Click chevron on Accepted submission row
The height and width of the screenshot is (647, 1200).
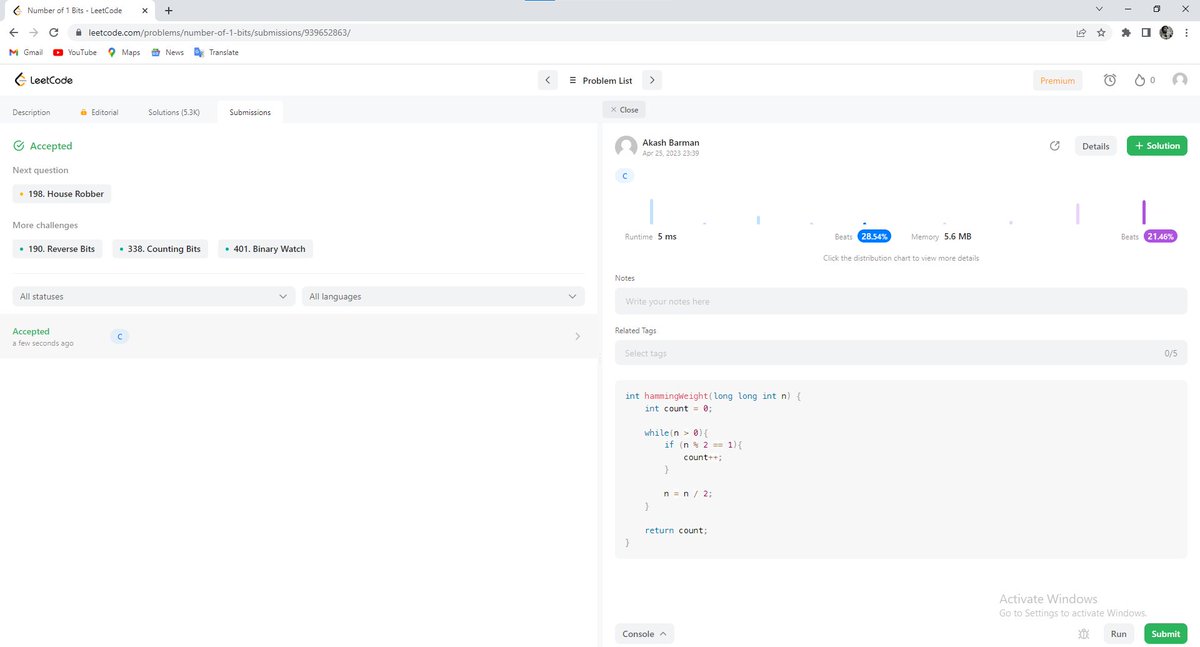pos(577,337)
